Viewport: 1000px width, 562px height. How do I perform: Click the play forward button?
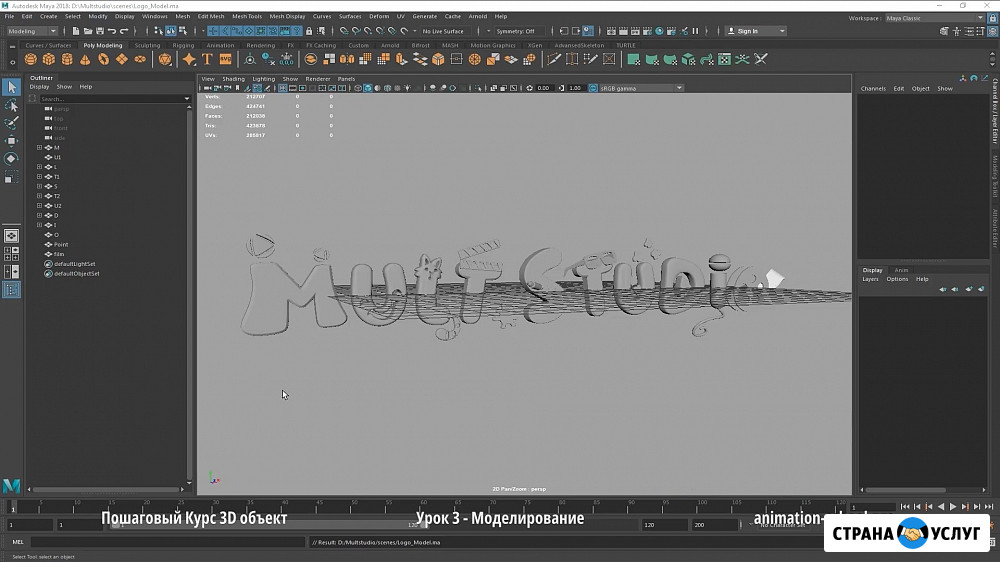coord(953,507)
